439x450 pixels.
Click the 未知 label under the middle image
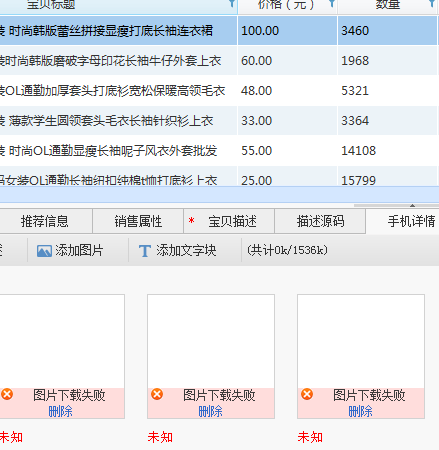[160, 437]
